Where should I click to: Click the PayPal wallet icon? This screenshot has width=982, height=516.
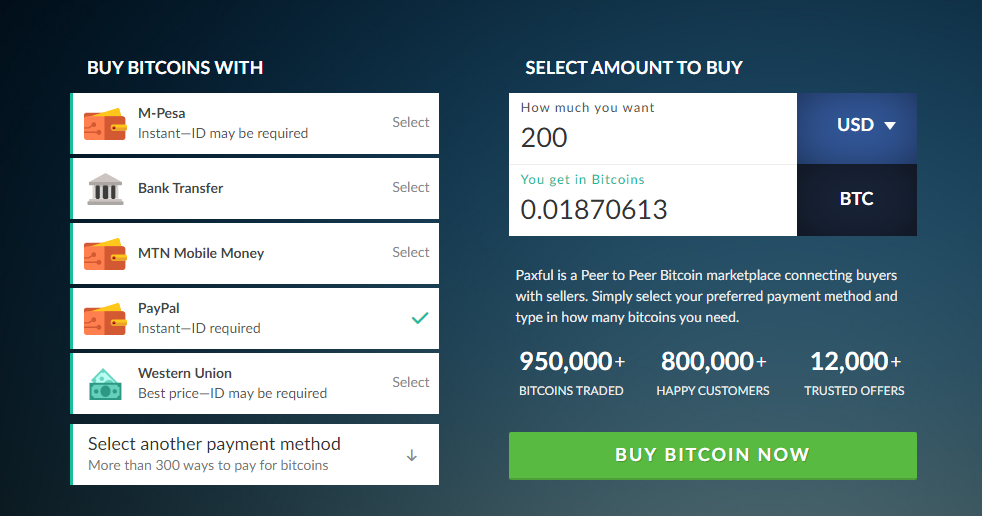[x=105, y=319]
